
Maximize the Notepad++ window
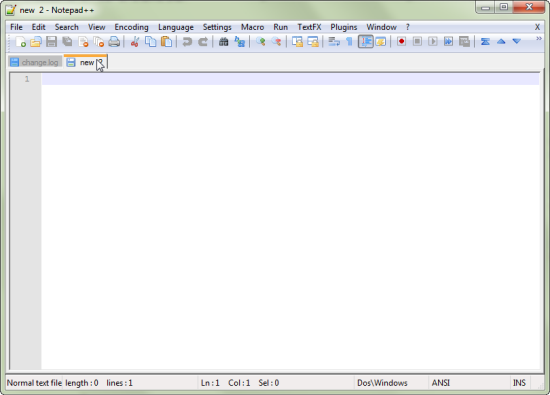504,7
